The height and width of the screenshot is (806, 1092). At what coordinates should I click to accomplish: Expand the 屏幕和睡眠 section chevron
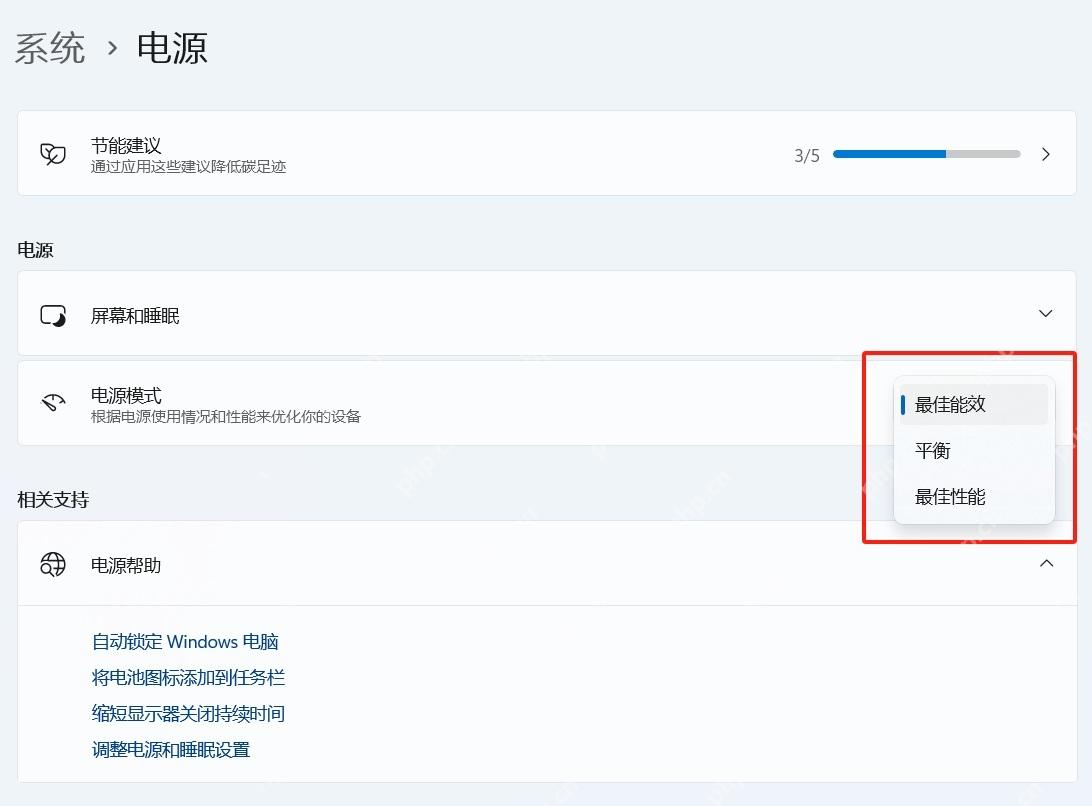click(x=1045, y=313)
